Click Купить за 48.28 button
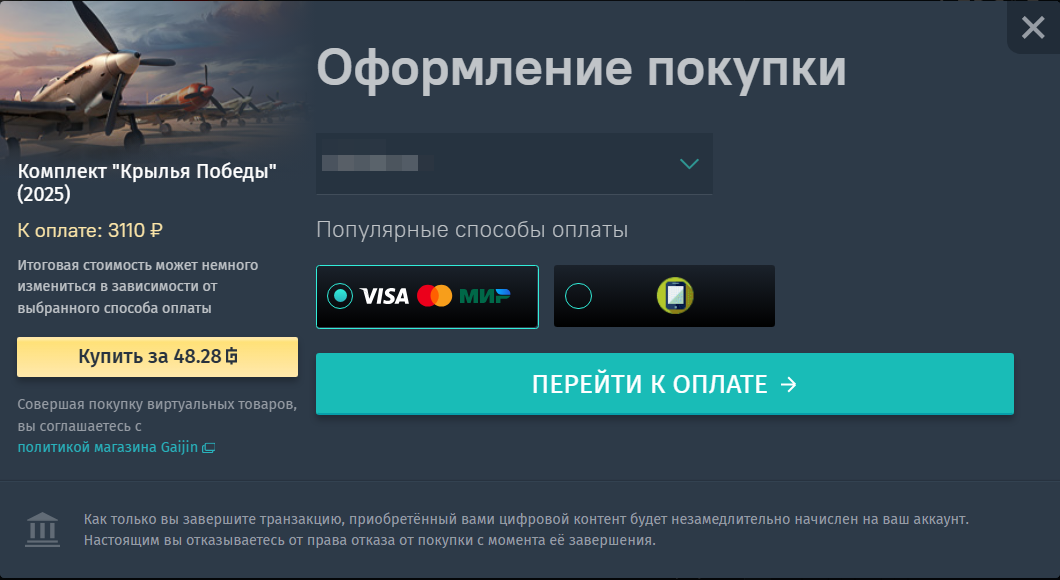The image size is (1060, 580). click(158, 357)
